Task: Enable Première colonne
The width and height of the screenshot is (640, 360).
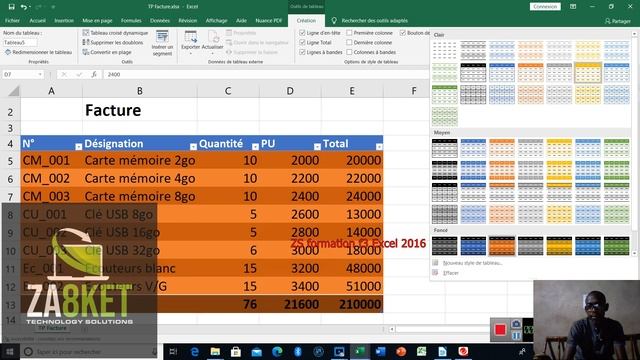Action: coord(349,33)
